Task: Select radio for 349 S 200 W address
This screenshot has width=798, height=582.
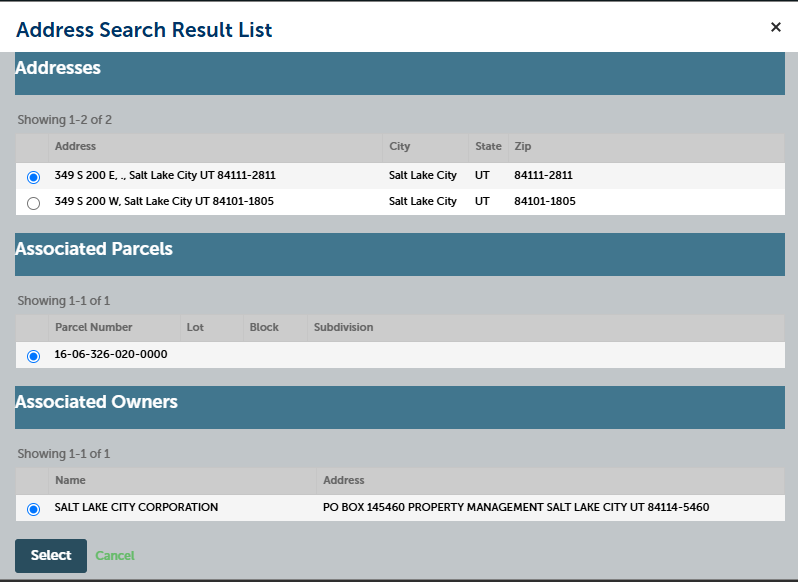Action: point(34,203)
